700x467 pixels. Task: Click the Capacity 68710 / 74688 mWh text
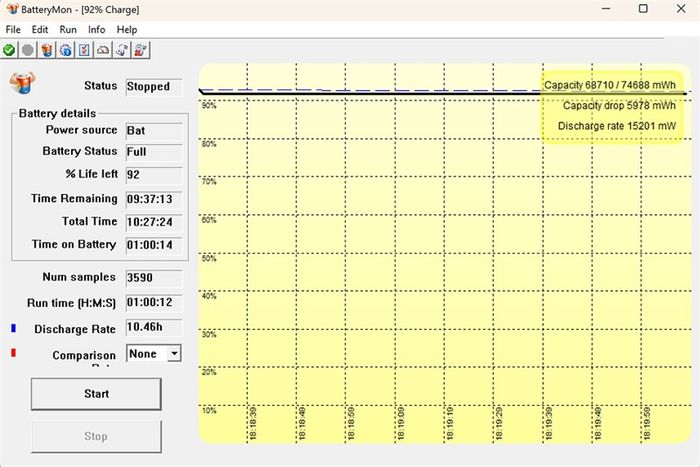coord(610,85)
